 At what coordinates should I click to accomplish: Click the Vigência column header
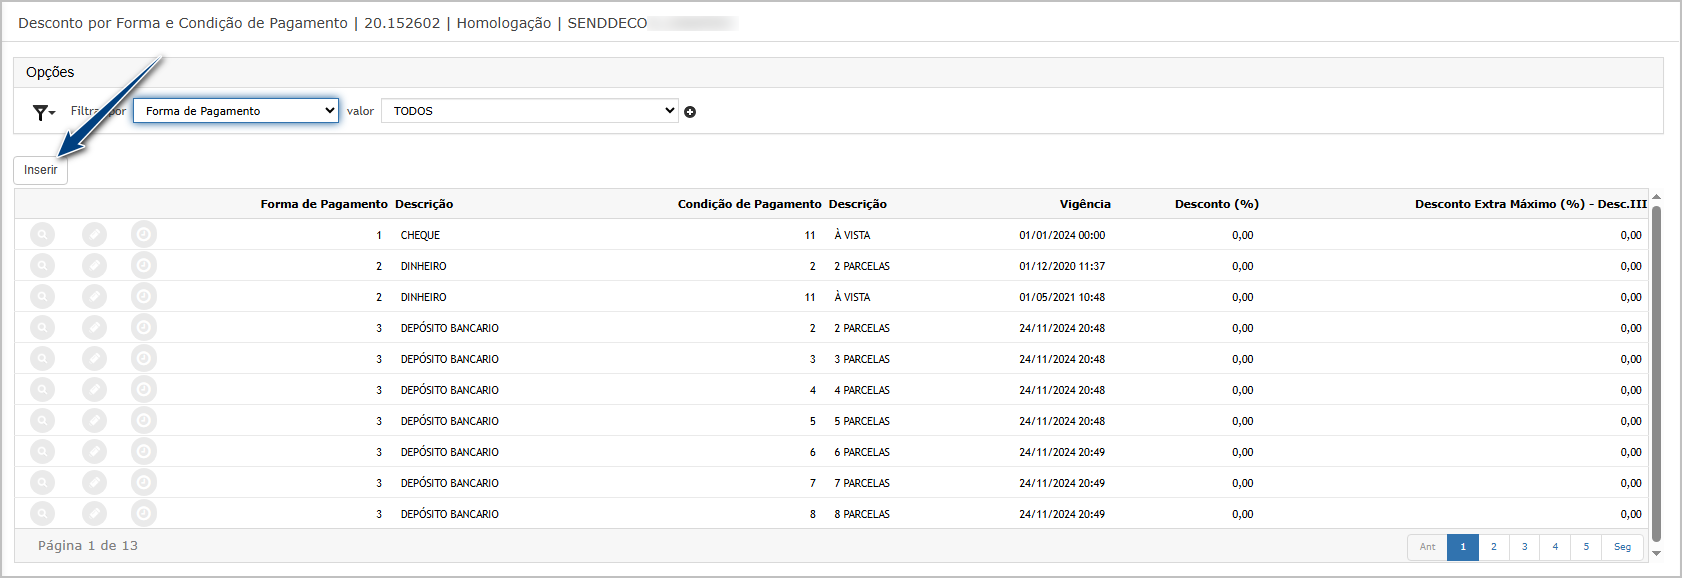(x=1085, y=204)
